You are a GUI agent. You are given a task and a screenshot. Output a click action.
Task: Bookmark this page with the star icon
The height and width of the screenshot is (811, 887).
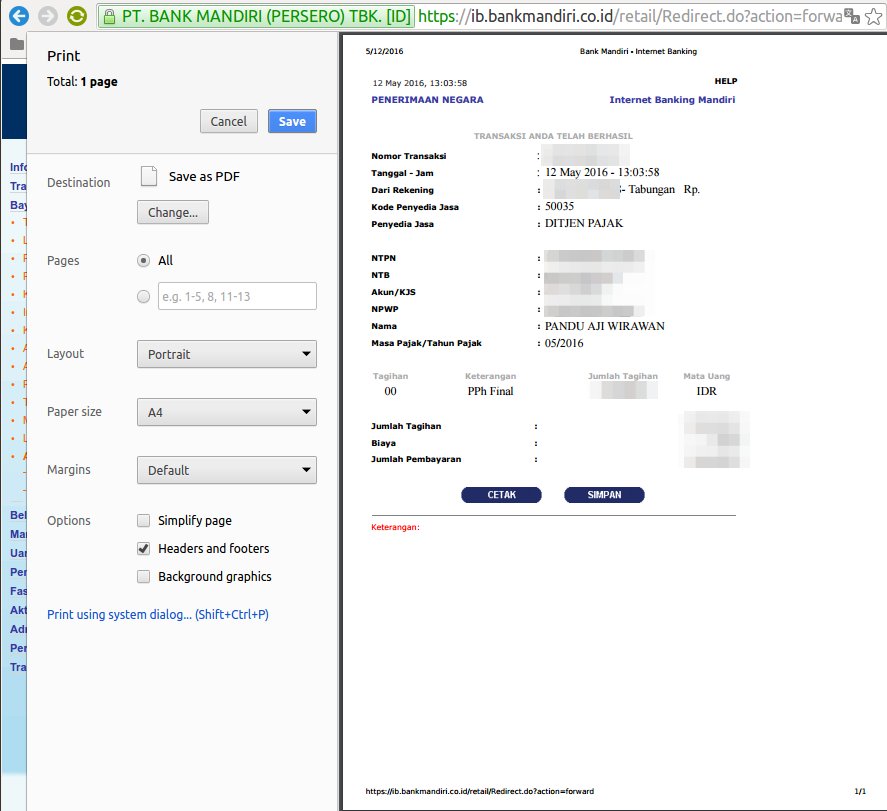[x=873, y=16]
